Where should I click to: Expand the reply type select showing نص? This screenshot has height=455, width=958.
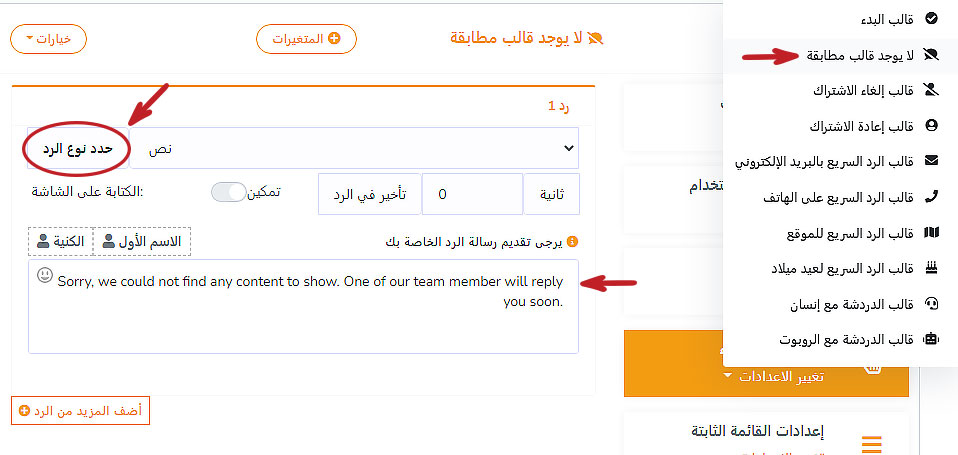coord(354,148)
